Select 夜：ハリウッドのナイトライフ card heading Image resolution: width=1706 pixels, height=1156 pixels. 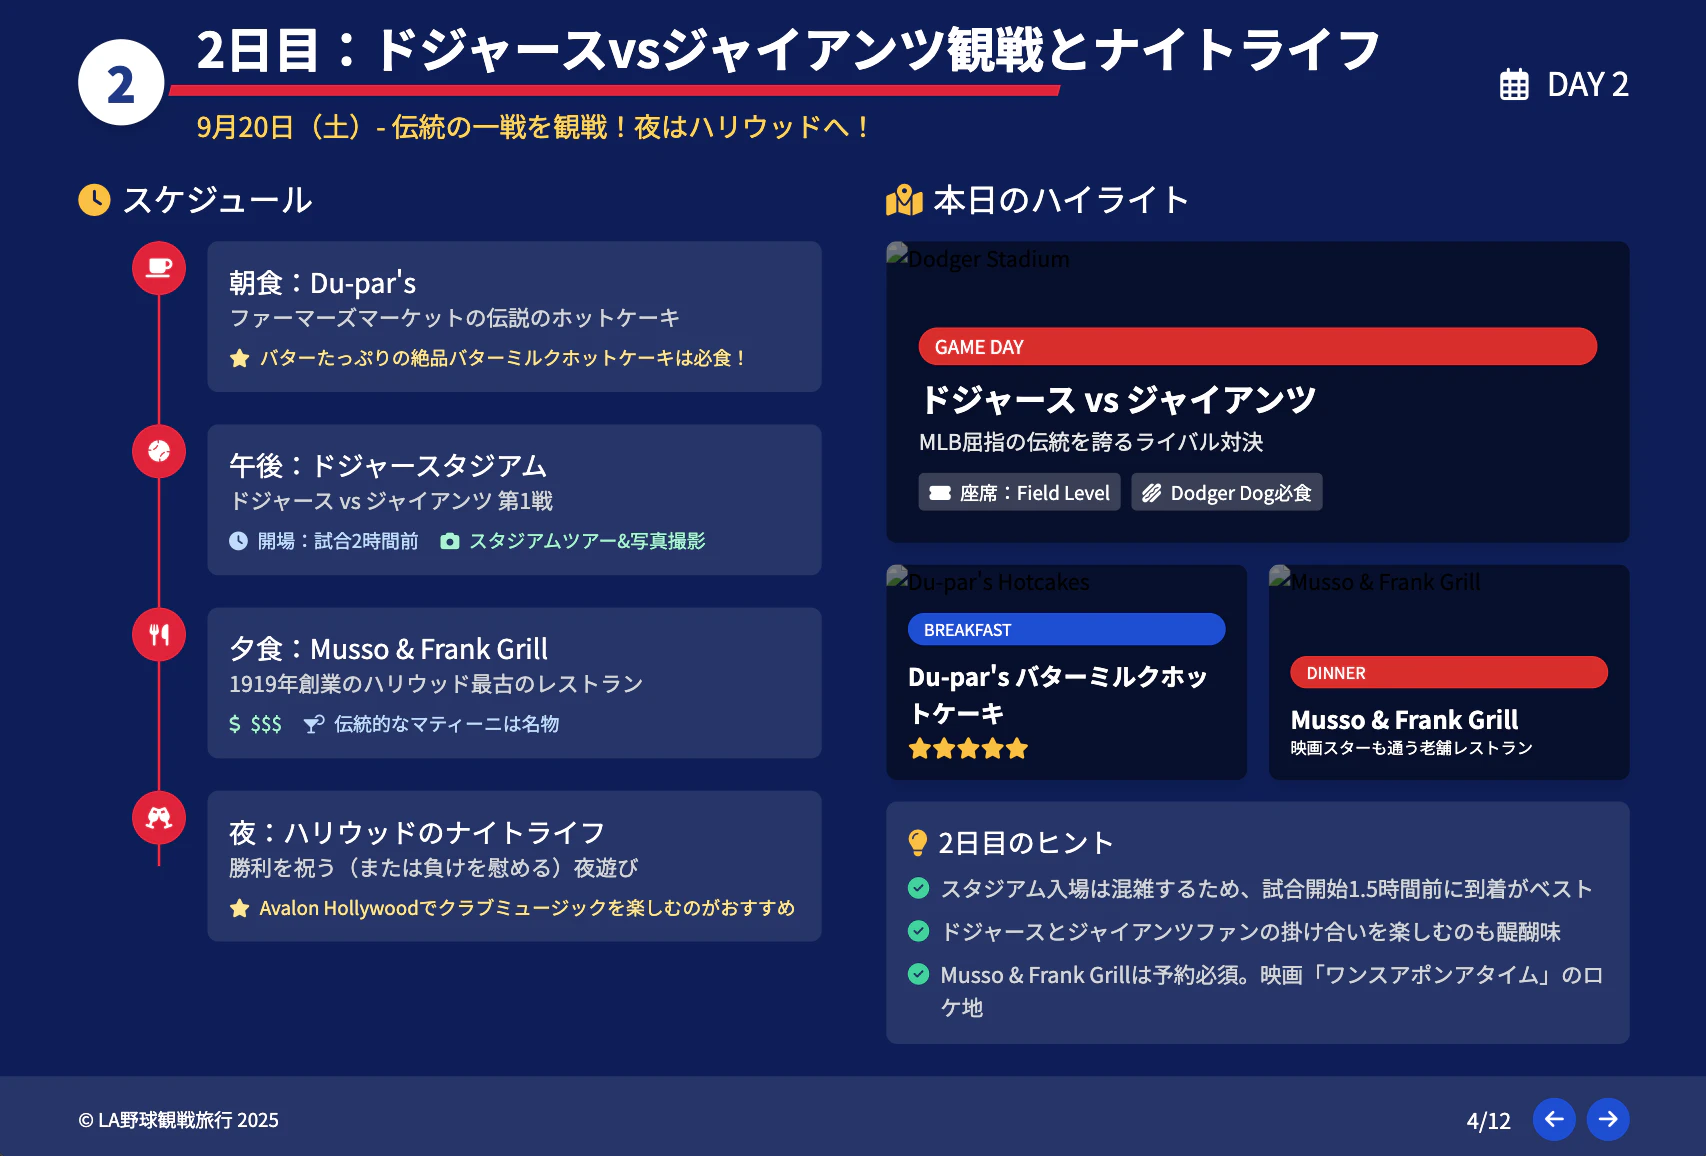(x=417, y=832)
